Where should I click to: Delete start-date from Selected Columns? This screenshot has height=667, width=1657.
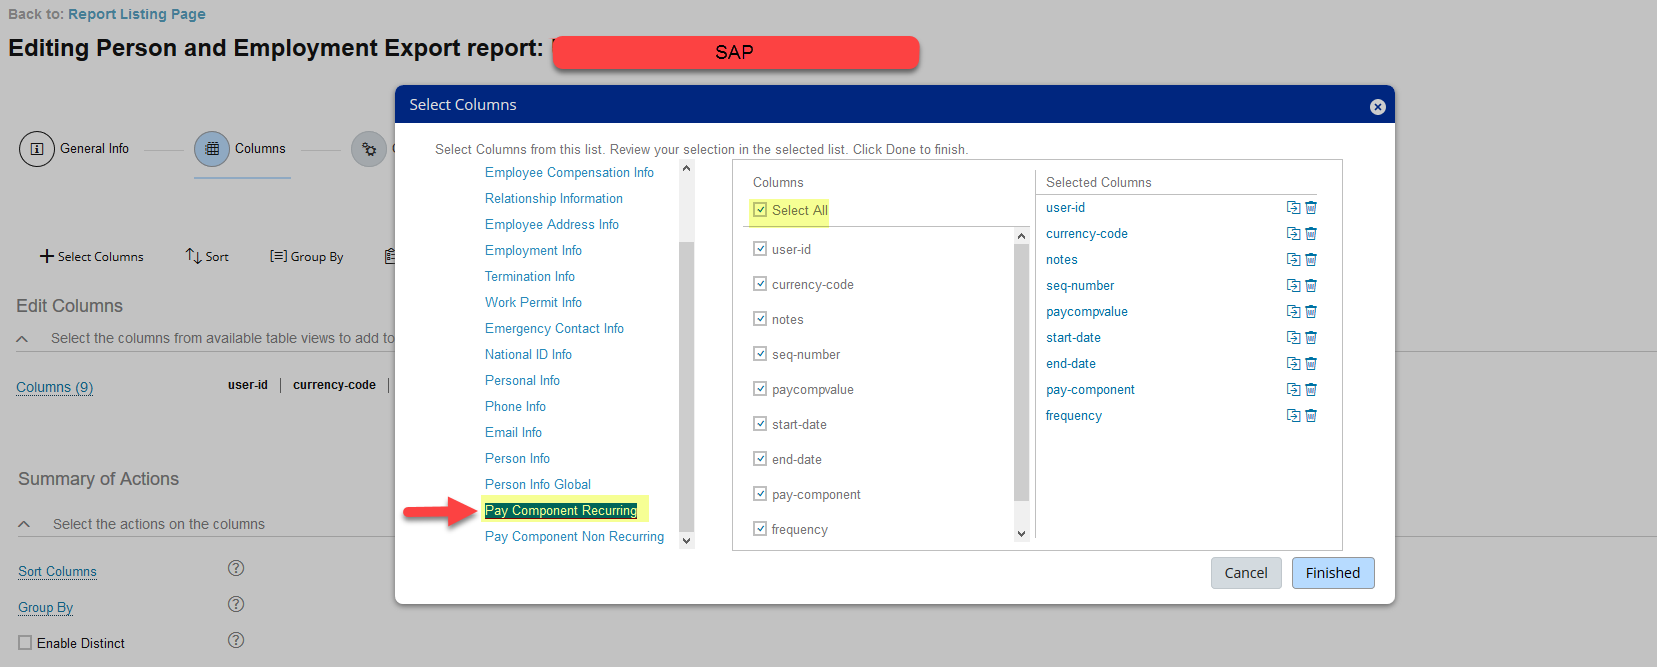(1311, 338)
